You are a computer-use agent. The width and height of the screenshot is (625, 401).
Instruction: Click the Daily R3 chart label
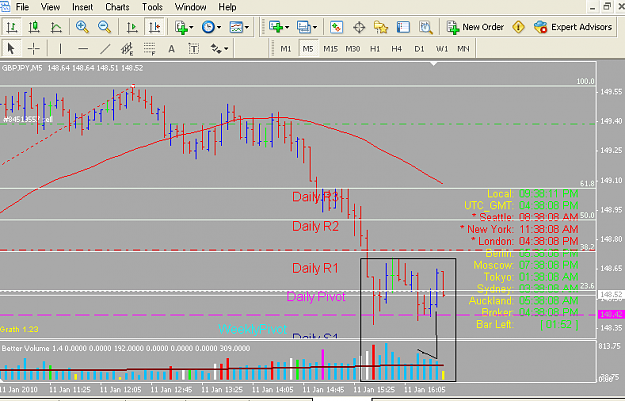[315, 197]
